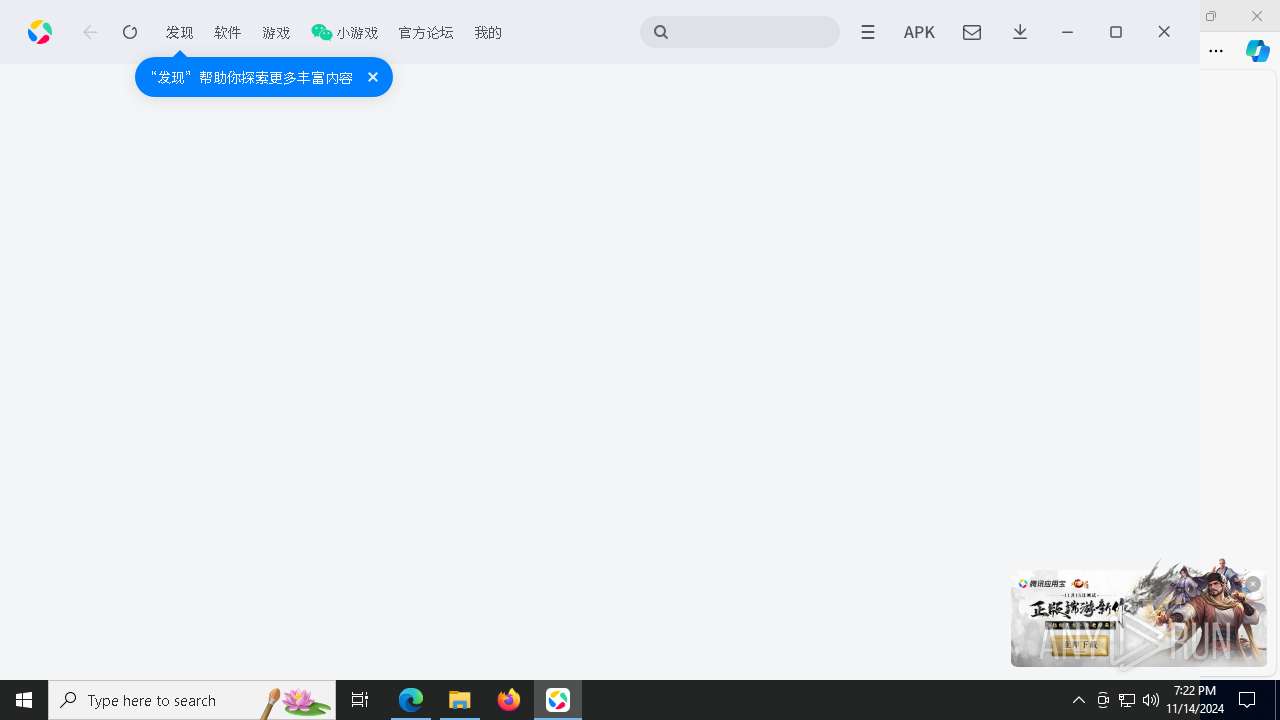Open the 官方论坛 tab
This screenshot has width=1280, height=720.
pyautogui.click(x=426, y=32)
